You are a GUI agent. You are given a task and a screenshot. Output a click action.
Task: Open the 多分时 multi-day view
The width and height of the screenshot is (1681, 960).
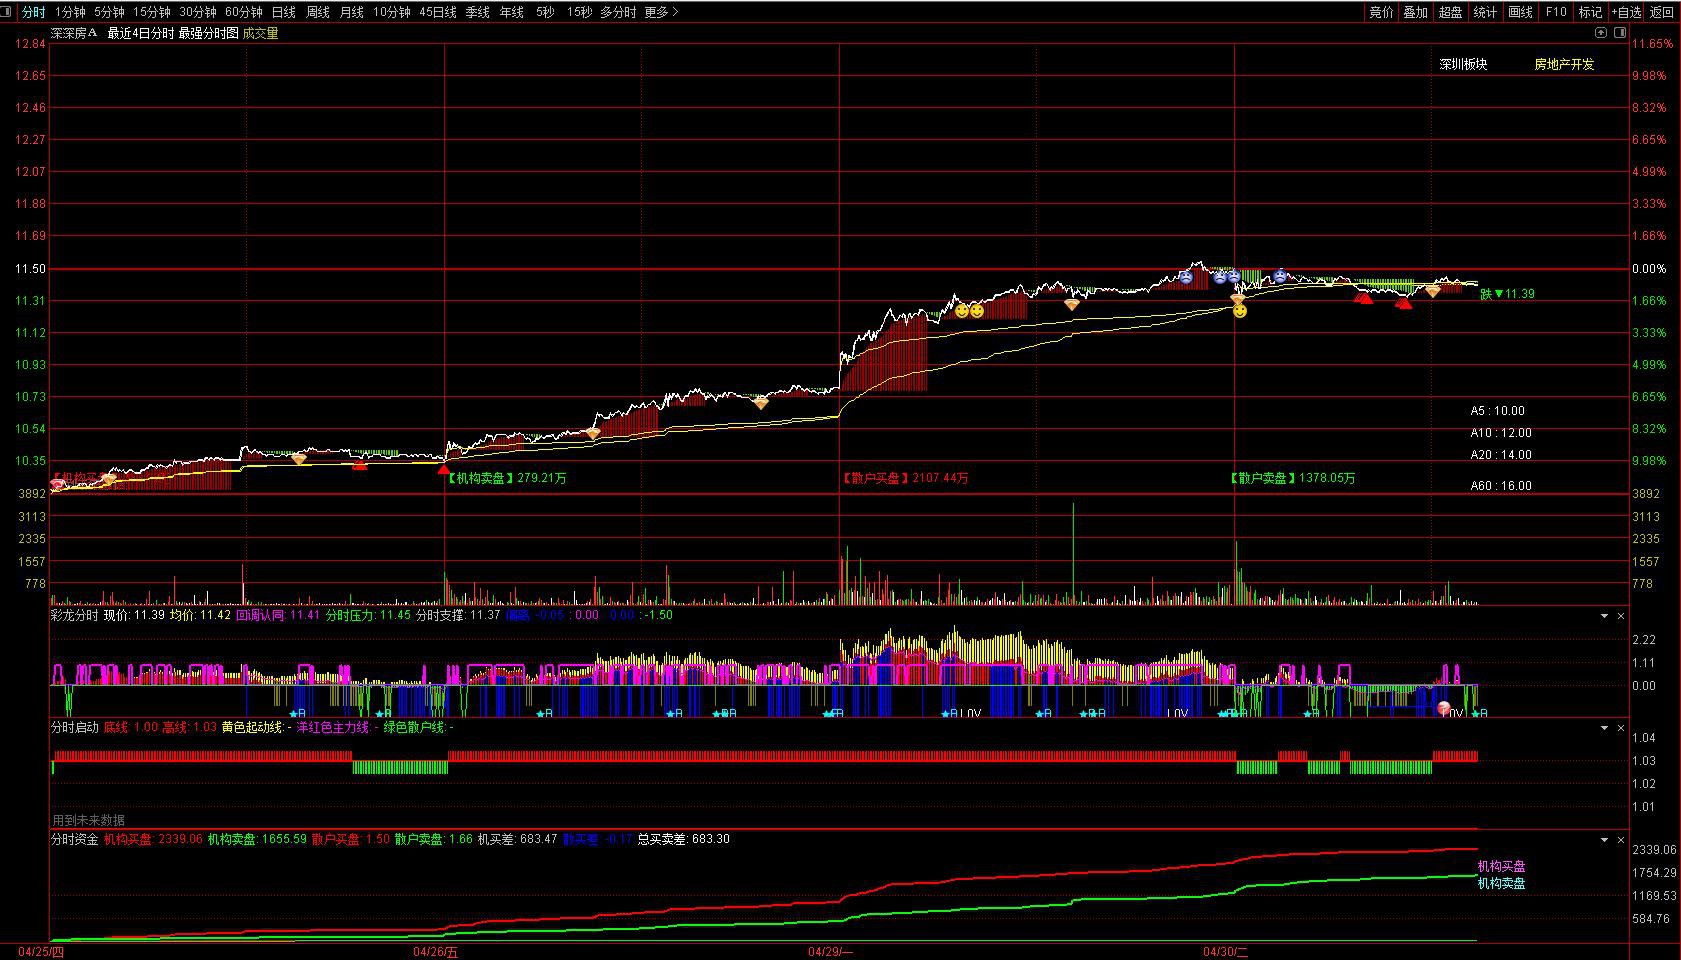(618, 12)
